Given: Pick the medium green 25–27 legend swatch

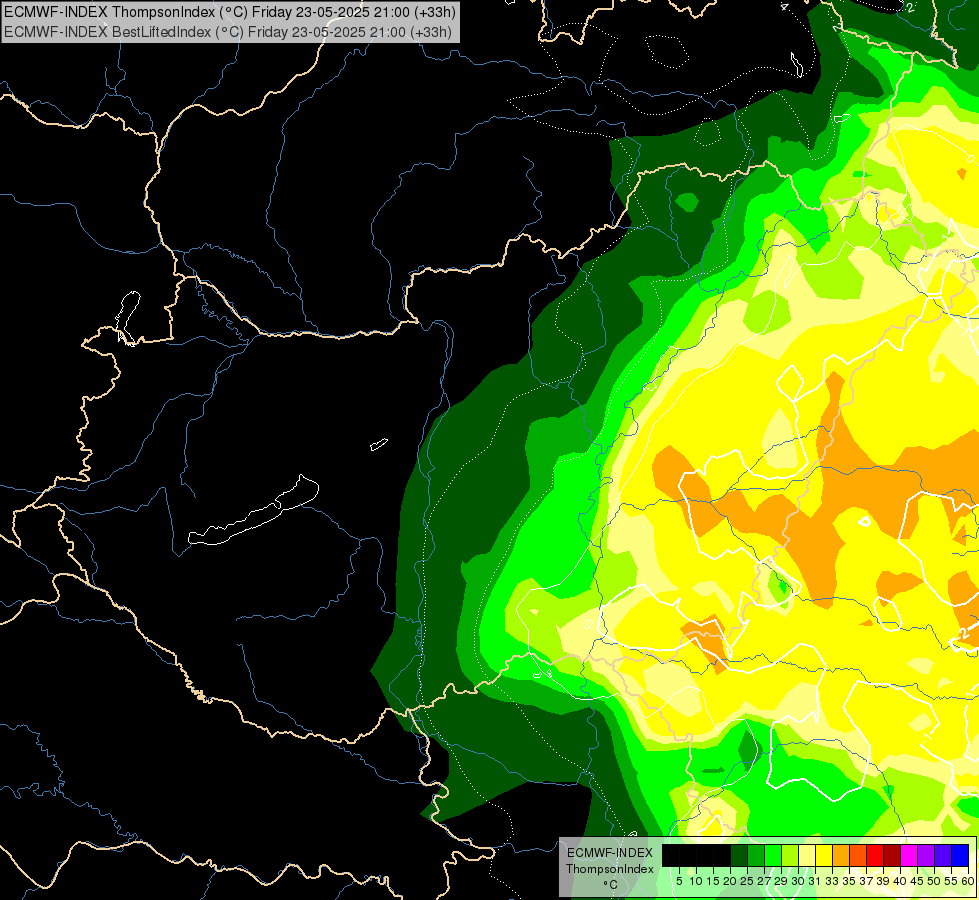Looking at the screenshot, I should click(756, 855).
